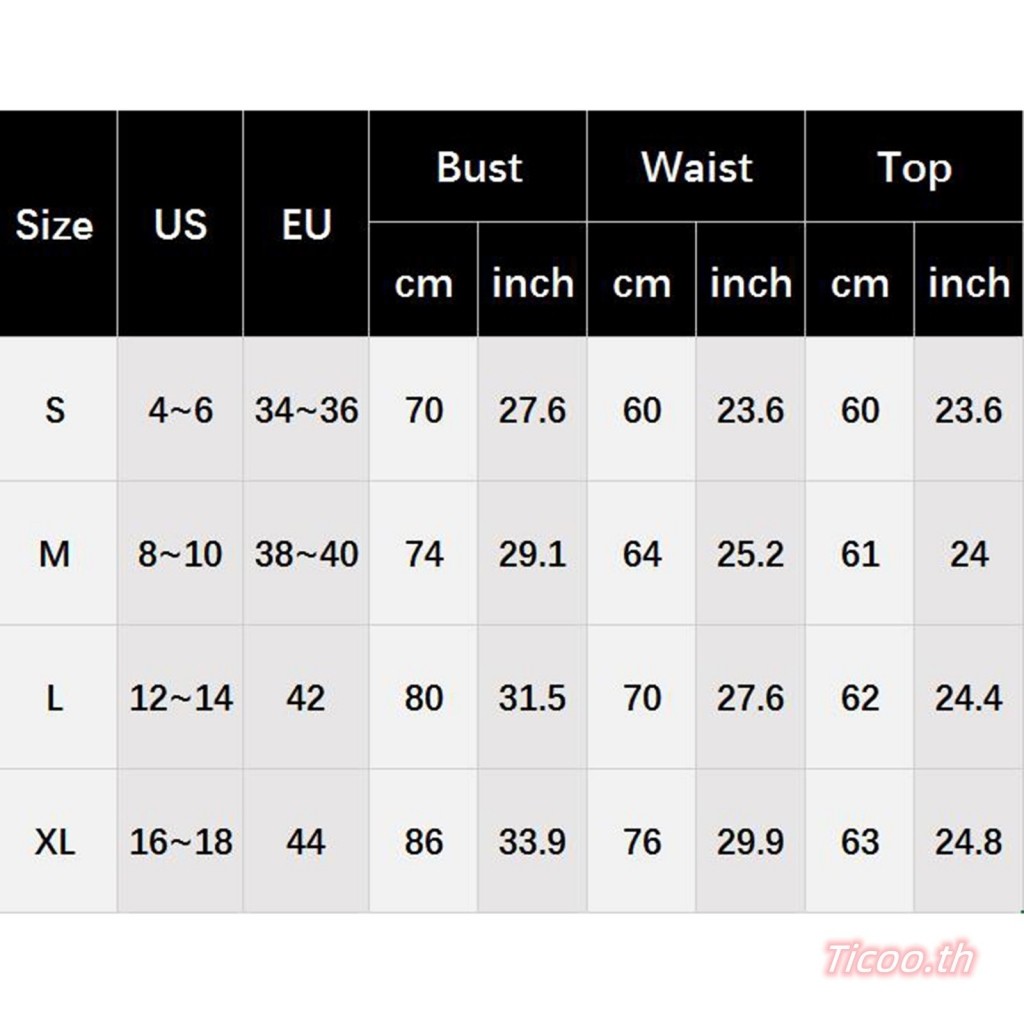This screenshot has height=1024, width=1024.
Task: Select the 12~14 US size cell
Action: tap(180, 697)
